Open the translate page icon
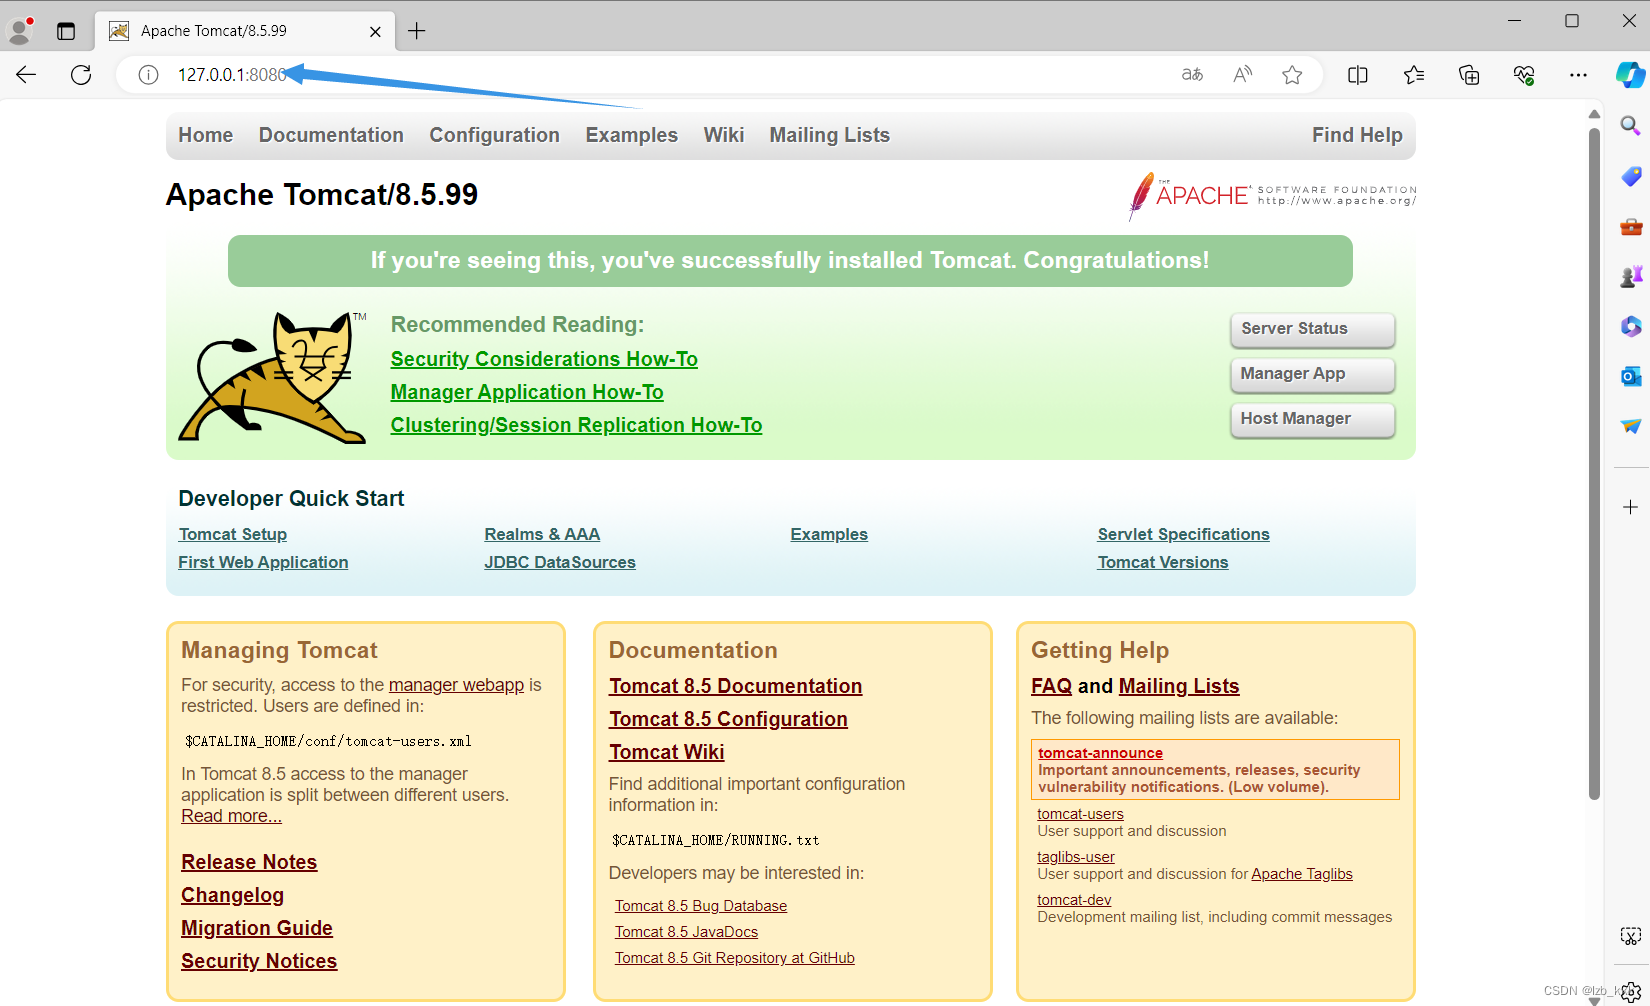 1192,75
